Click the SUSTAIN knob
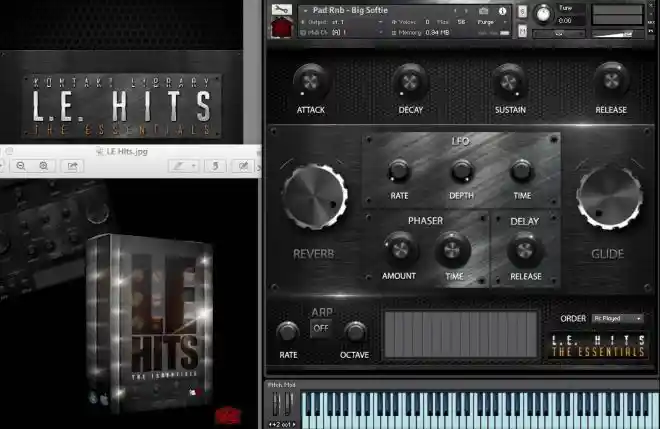Viewport: 660px width, 429px height. click(509, 81)
